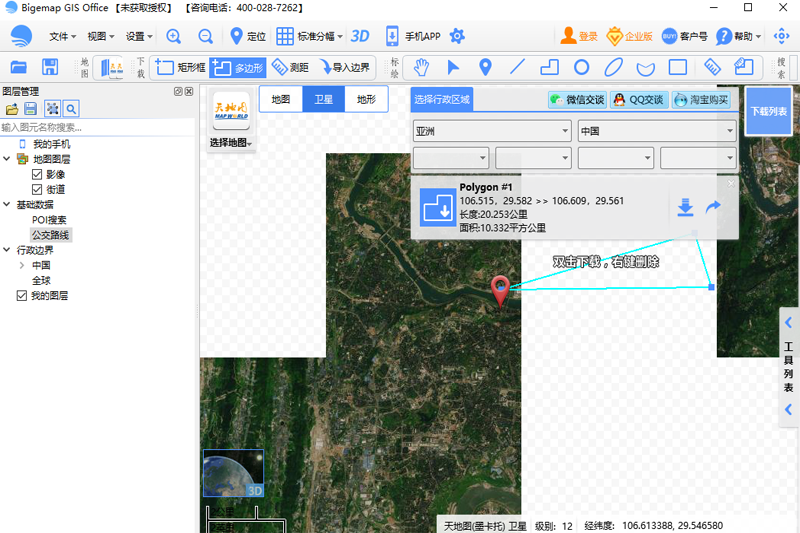Select the location pin marker tool
The width and height of the screenshot is (800, 533).
[x=485, y=68]
